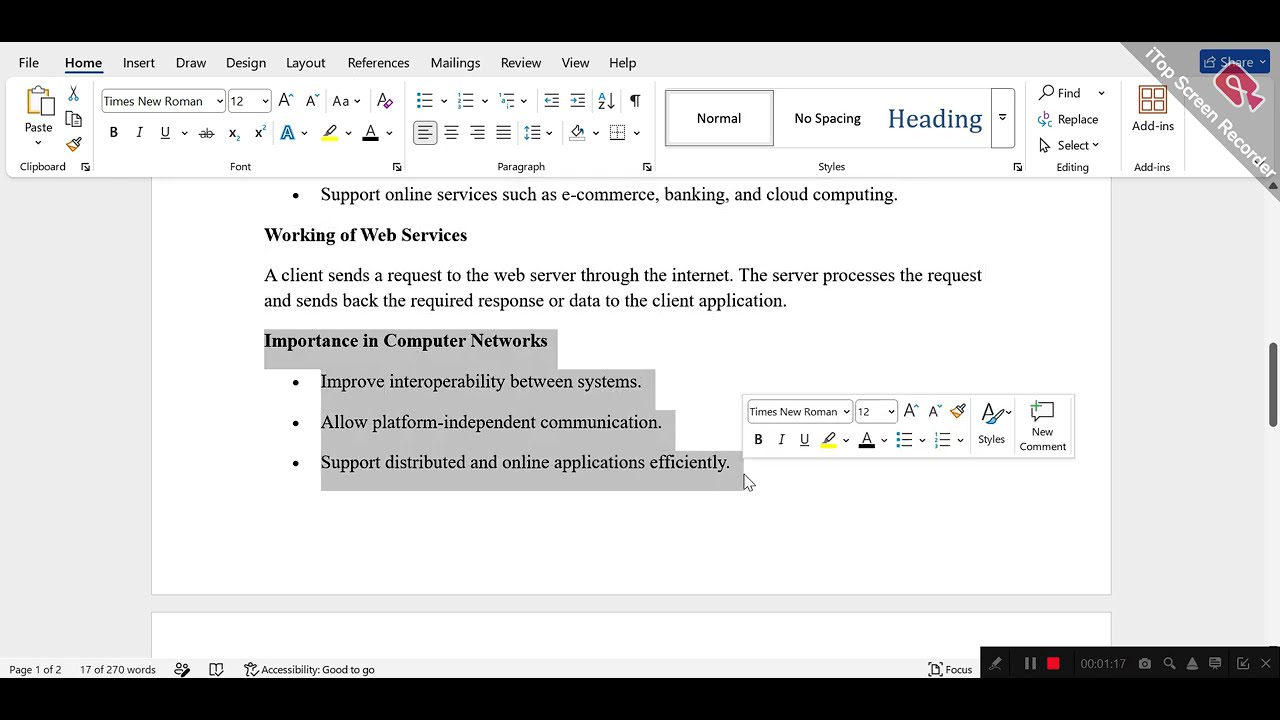Viewport: 1280px width, 720px height.
Task: Open the proofing book icon in status bar
Action: [216, 669]
